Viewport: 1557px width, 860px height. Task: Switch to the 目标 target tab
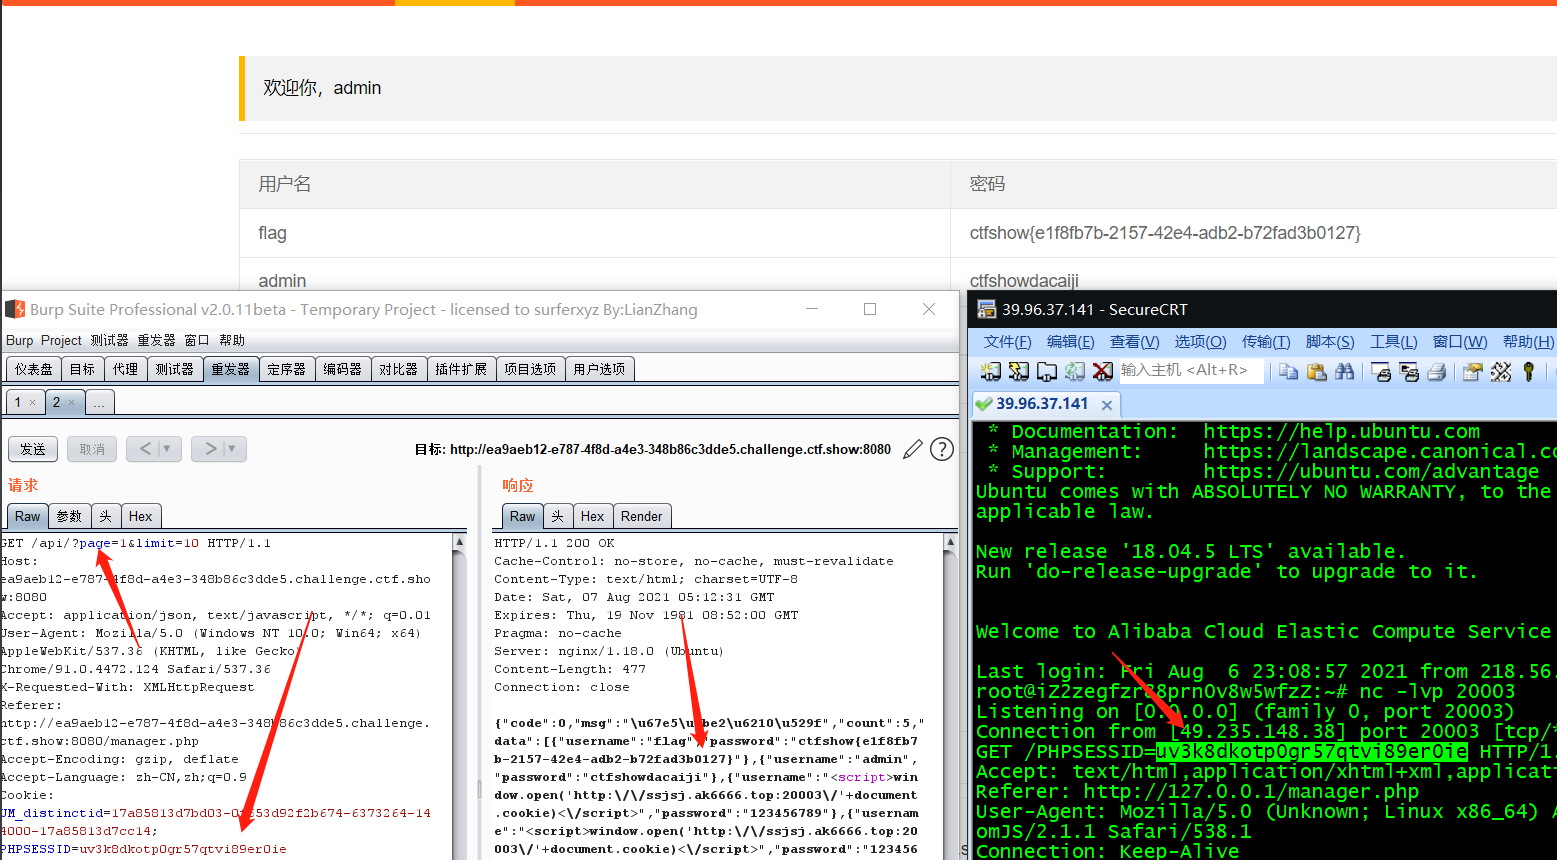pyautogui.click(x=82, y=369)
